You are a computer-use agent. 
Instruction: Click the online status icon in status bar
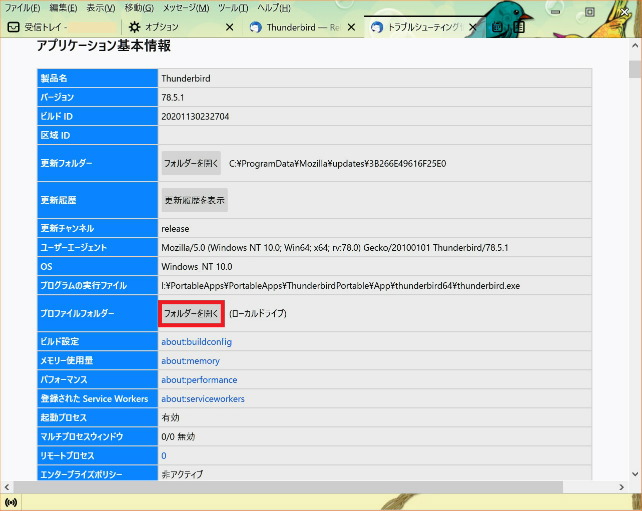click(x=11, y=501)
